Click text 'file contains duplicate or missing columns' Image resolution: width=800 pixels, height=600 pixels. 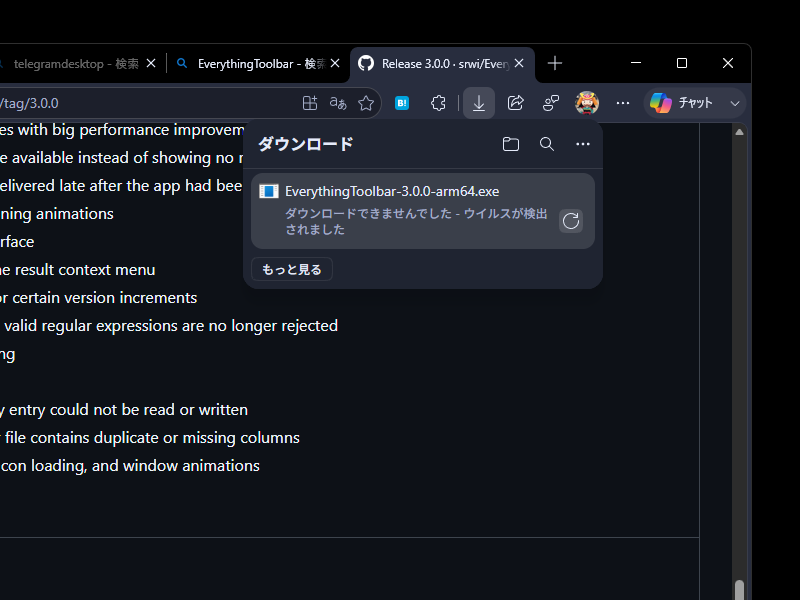point(152,438)
